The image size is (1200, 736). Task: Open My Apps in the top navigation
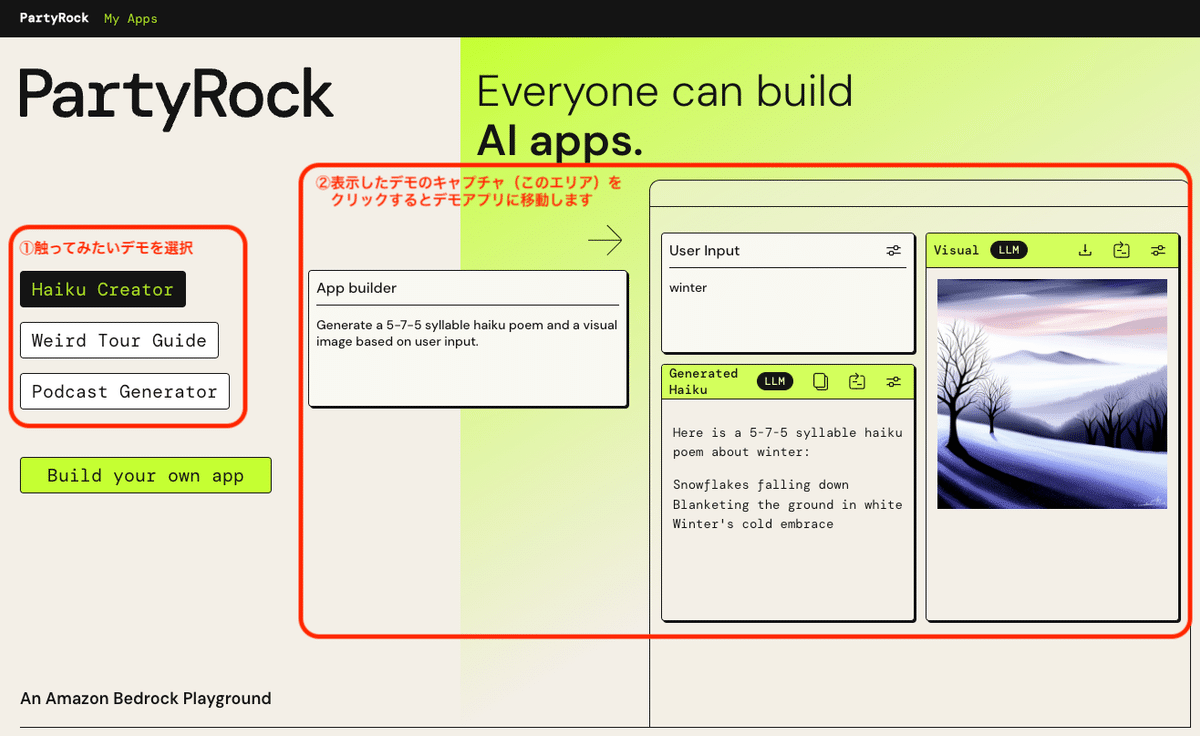(131, 18)
